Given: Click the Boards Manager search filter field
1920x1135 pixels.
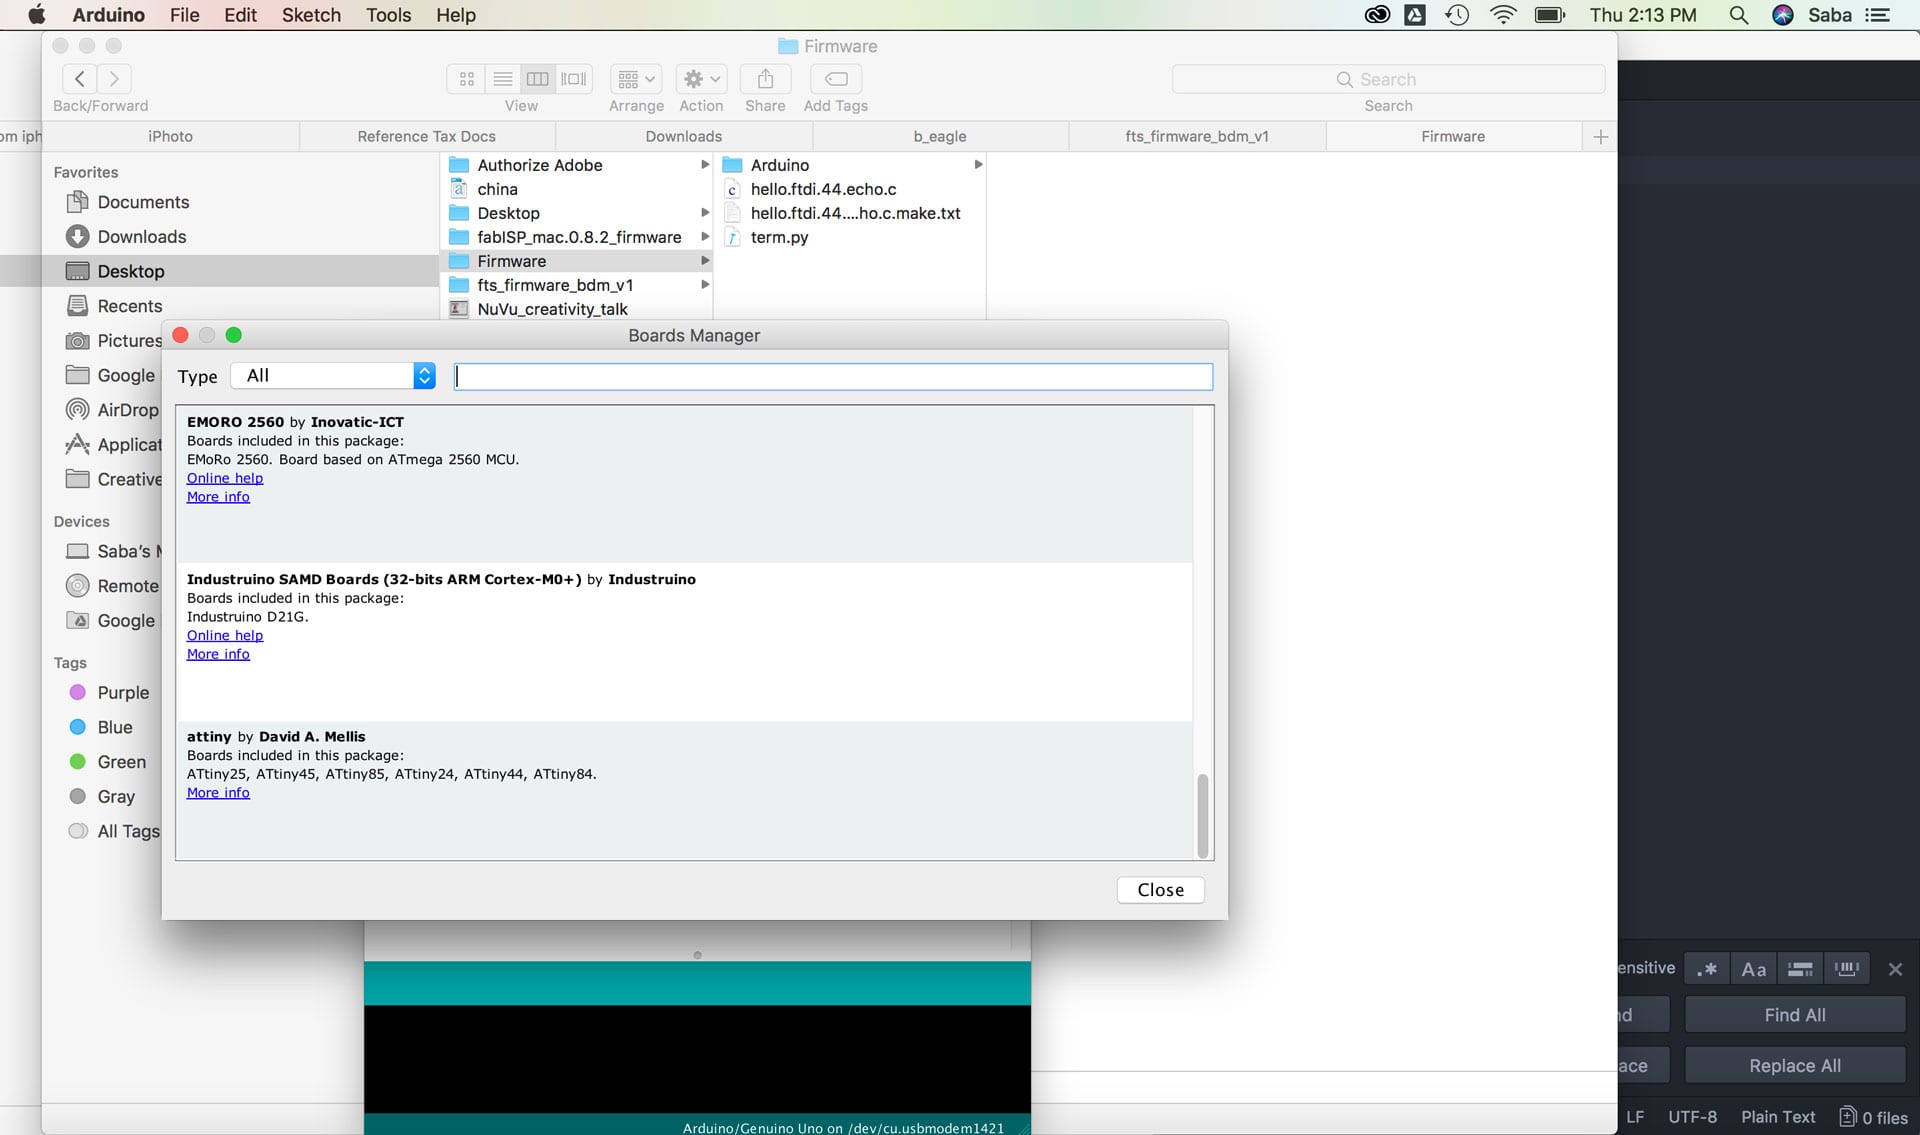Looking at the screenshot, I should [833, 376].
